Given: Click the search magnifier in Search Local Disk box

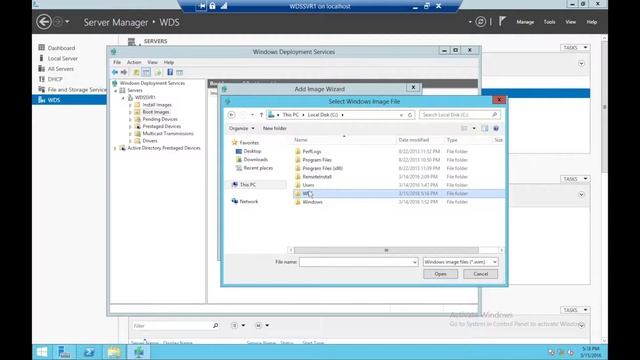Looking at the screenshot, I should pos(494,115).
